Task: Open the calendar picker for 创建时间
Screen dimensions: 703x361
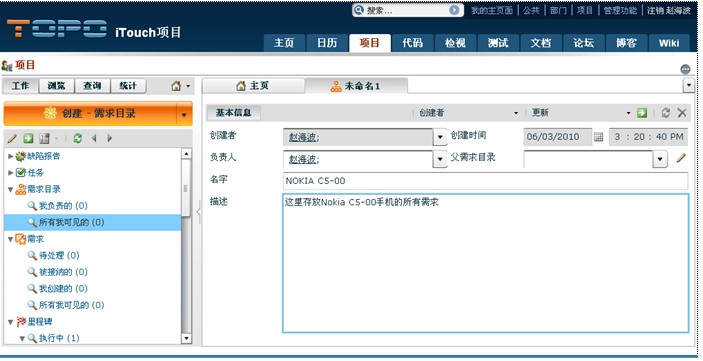Action: [x=599, y=137]
